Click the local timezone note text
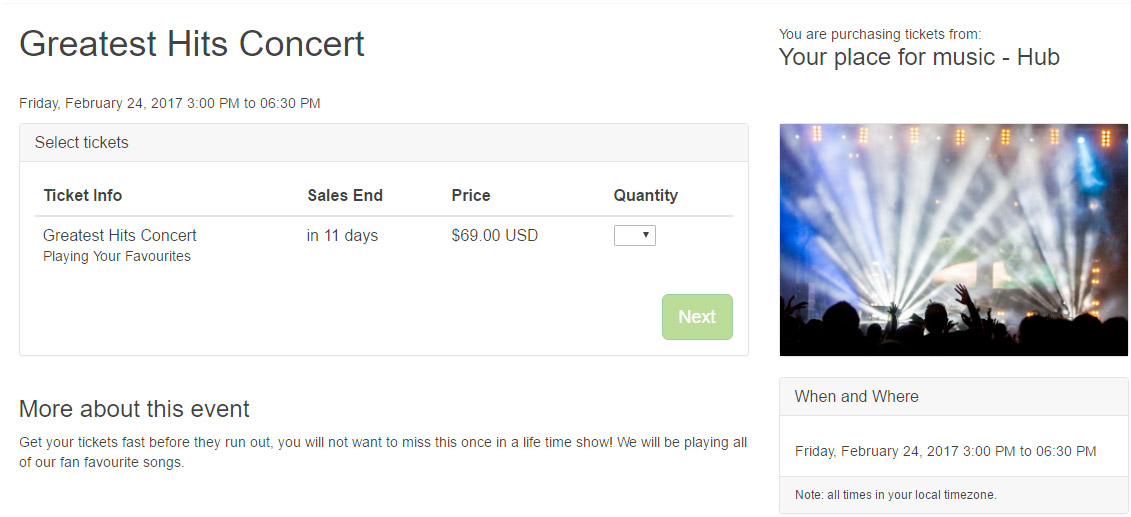 tap(895, 495)
